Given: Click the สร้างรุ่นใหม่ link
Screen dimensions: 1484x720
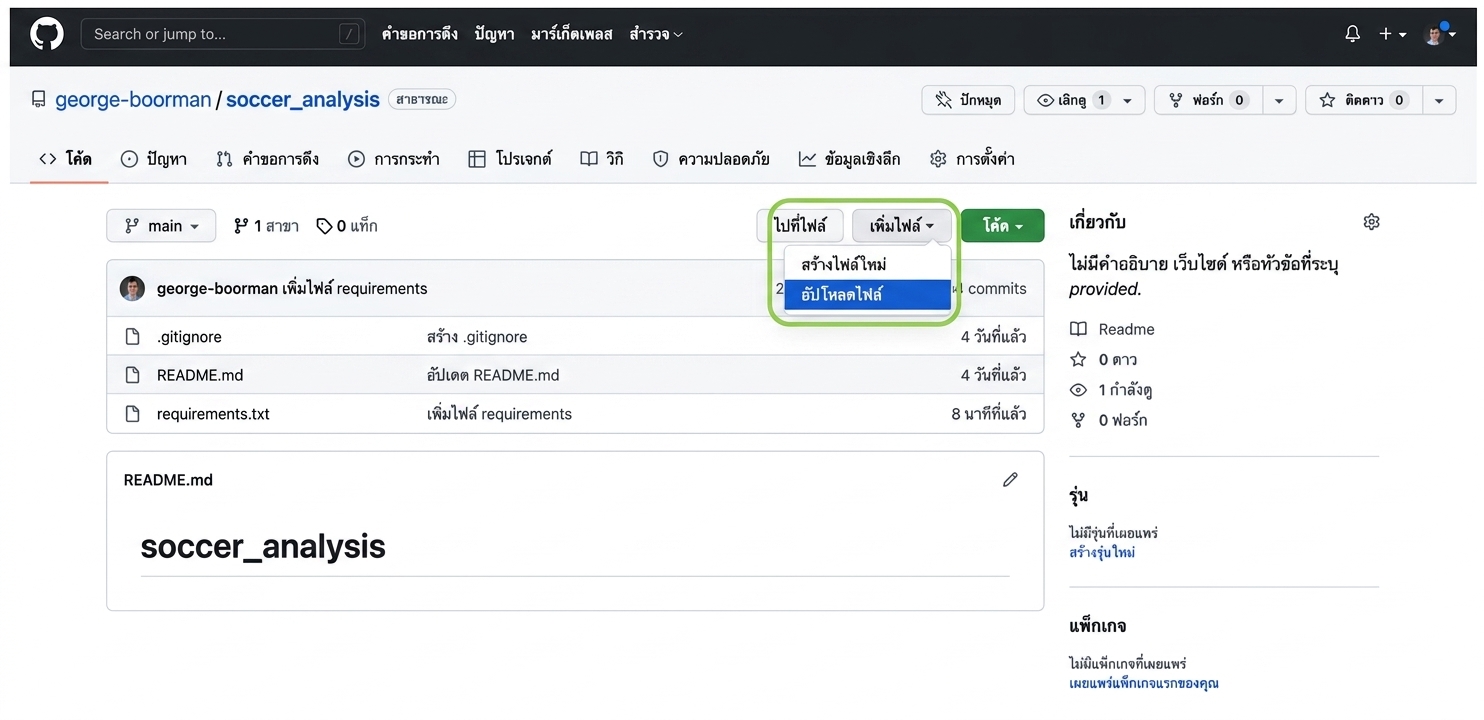Looking at the screenshot, I should tap(1102, 552).
